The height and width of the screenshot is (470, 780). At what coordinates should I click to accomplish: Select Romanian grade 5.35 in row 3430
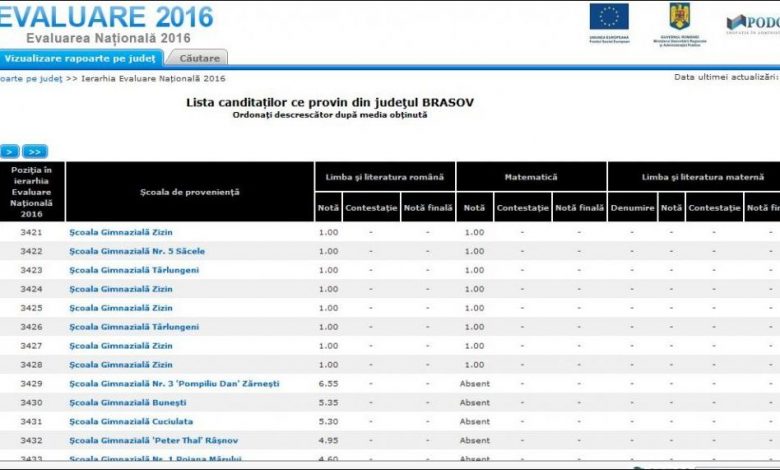tap(328, 402)
